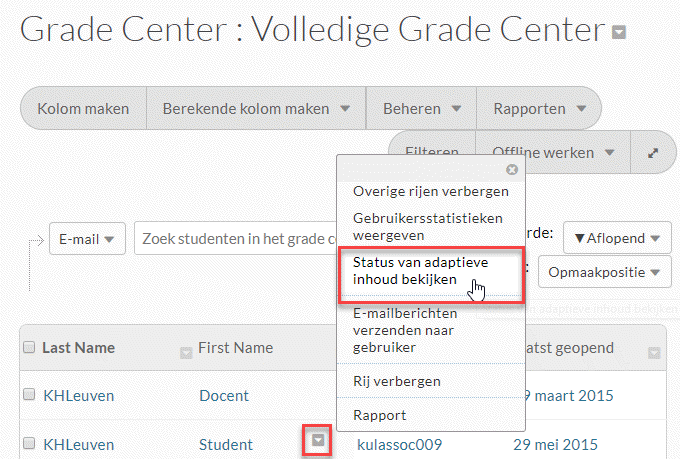Image resolution: width=680 pixels, height=459 pixels.
Task: Click the student search input field
Action: pos(236,239)
